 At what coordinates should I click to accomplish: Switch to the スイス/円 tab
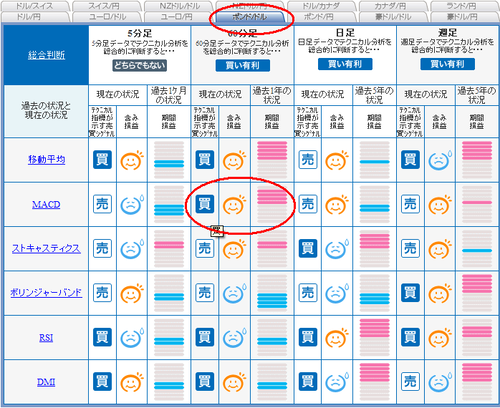pyautogui.click(x=107, y=6)
